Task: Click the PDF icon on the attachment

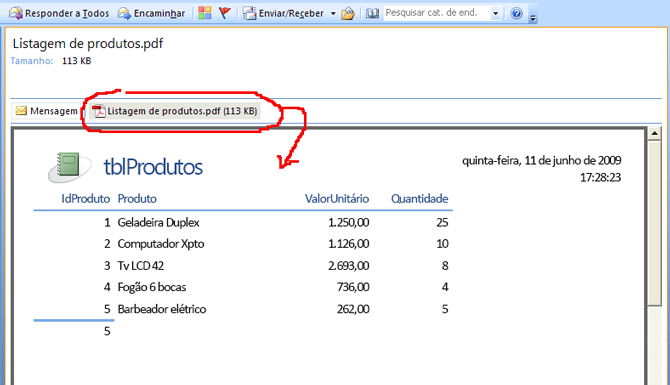Action: tap(99, 111)
